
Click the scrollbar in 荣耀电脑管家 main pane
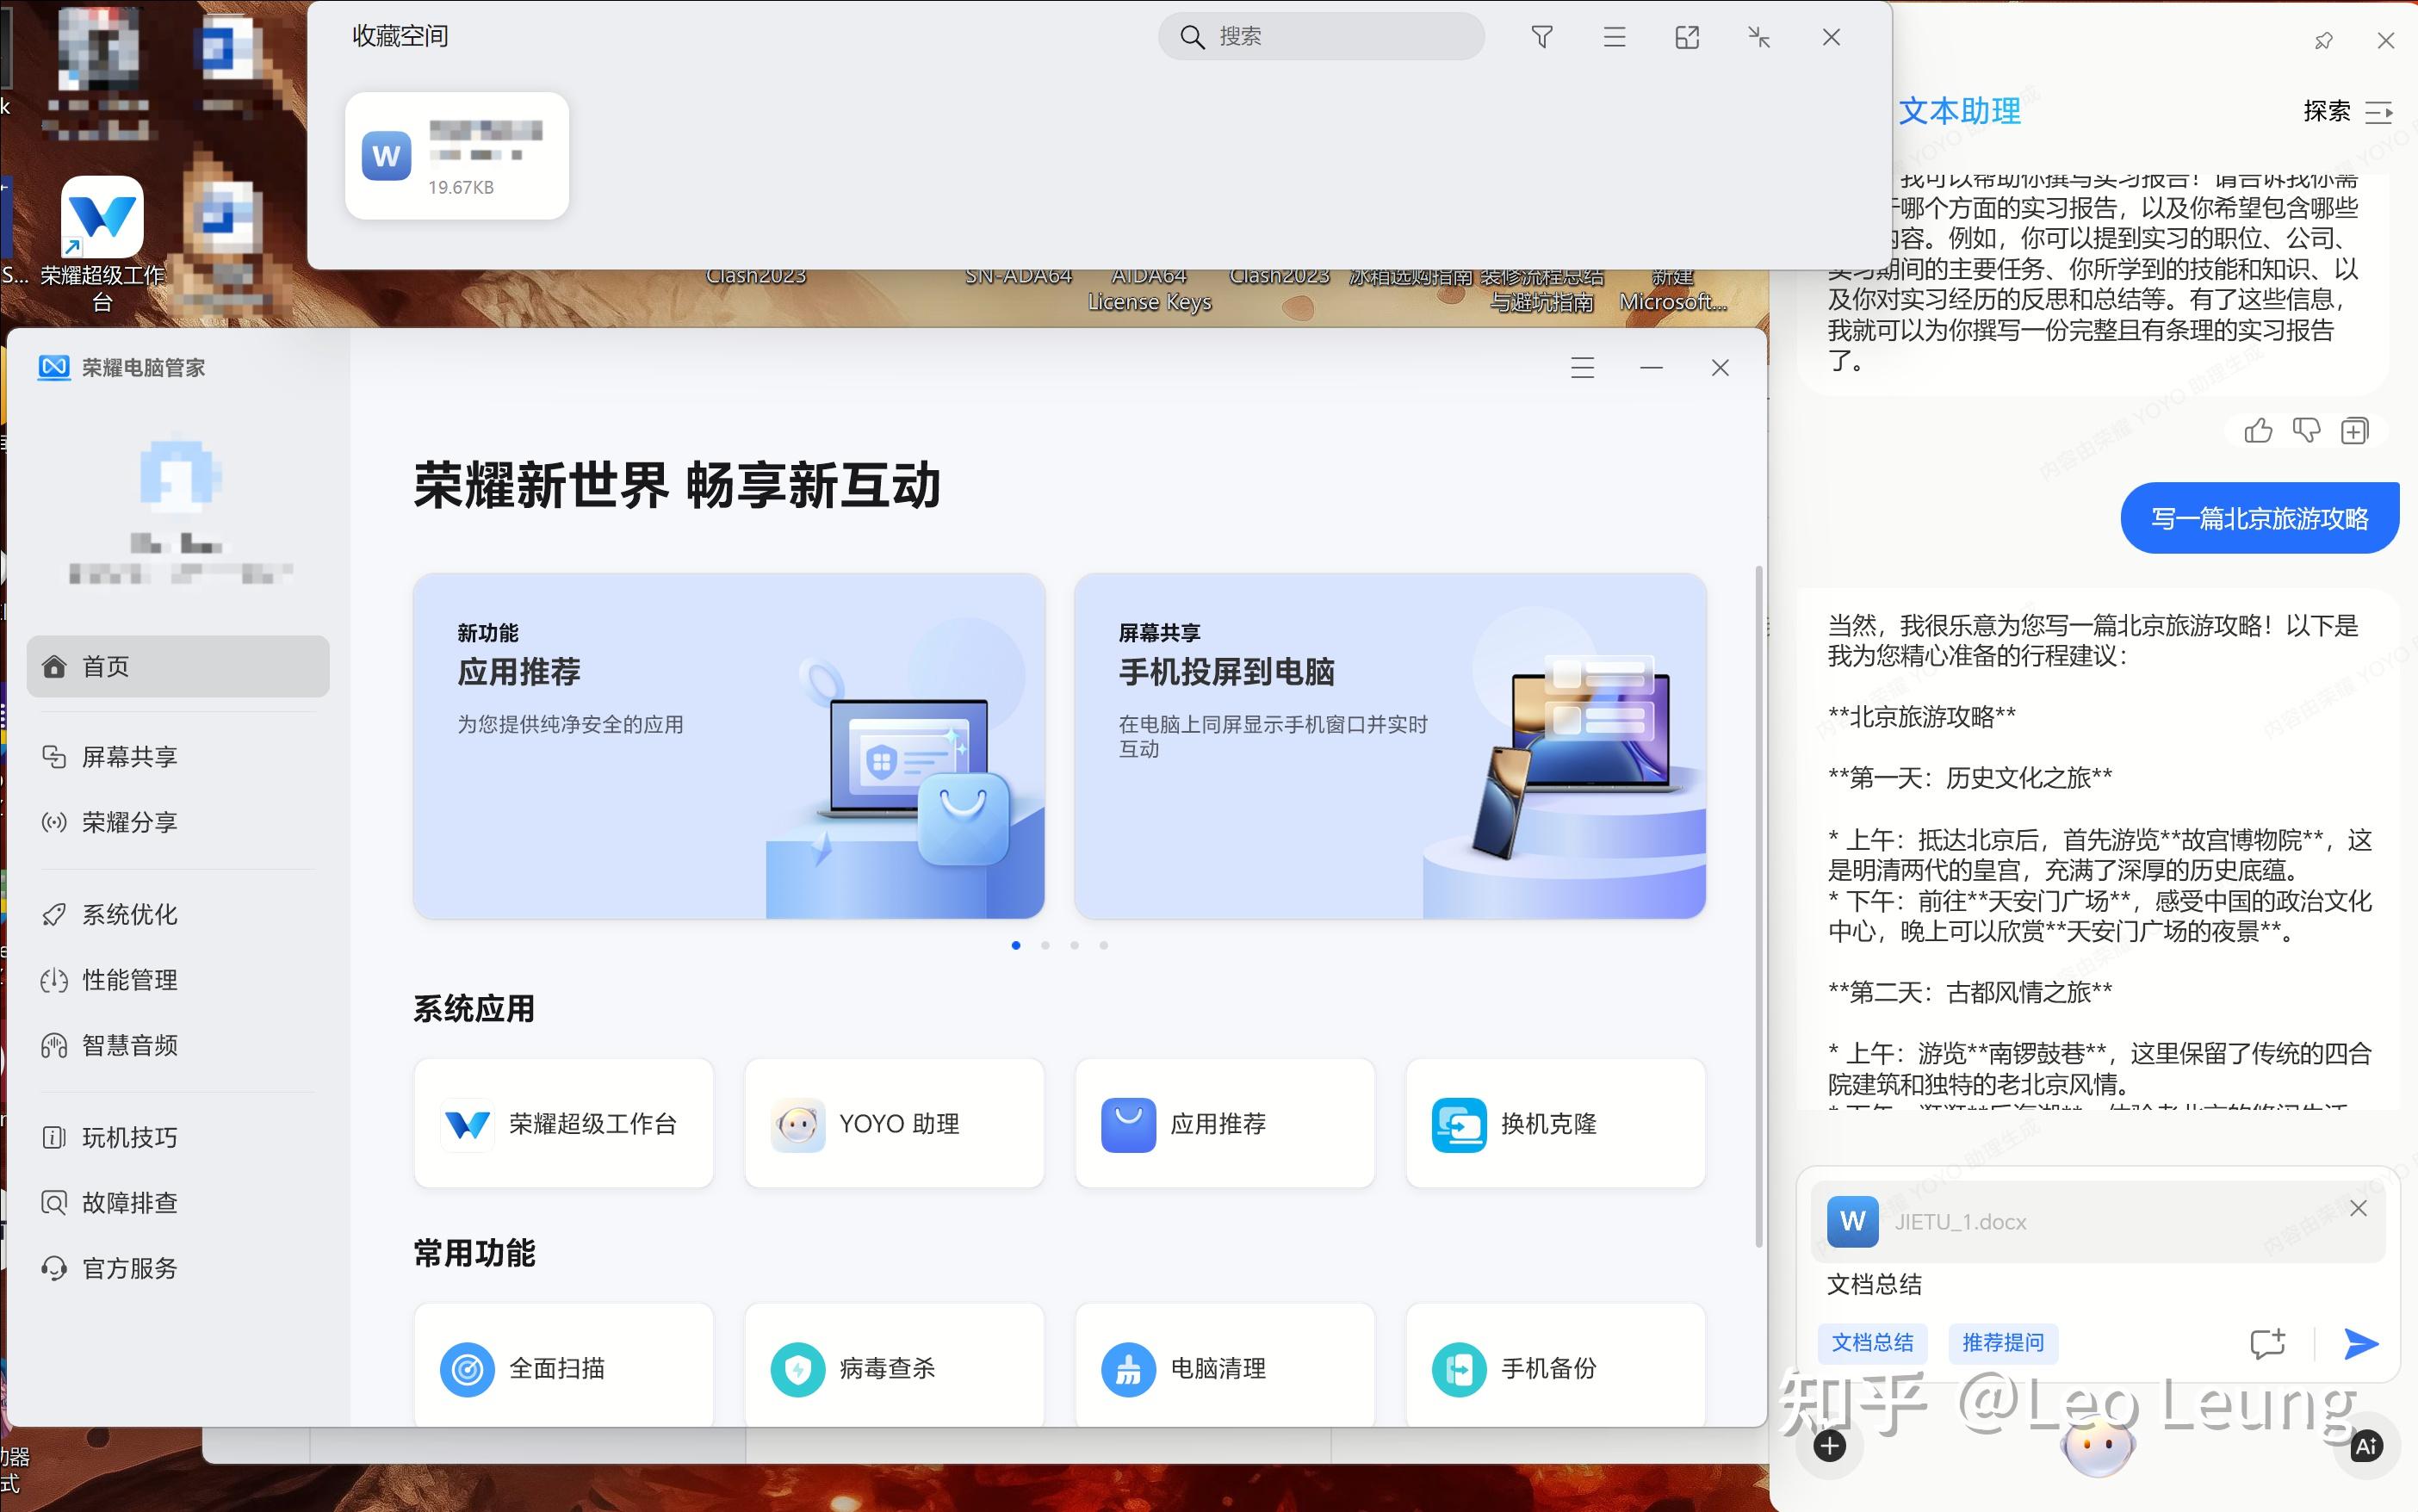(x=1759, y=906)
